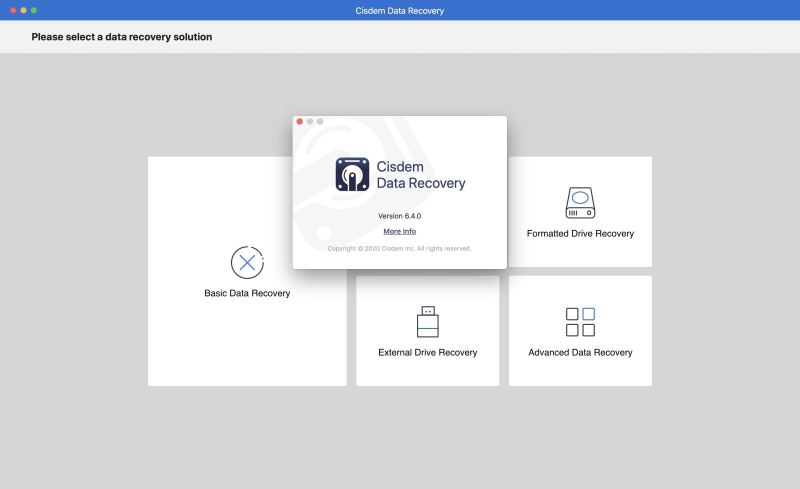
Task: Click the copyright notice in About dialog
Action: pos(399,249)
